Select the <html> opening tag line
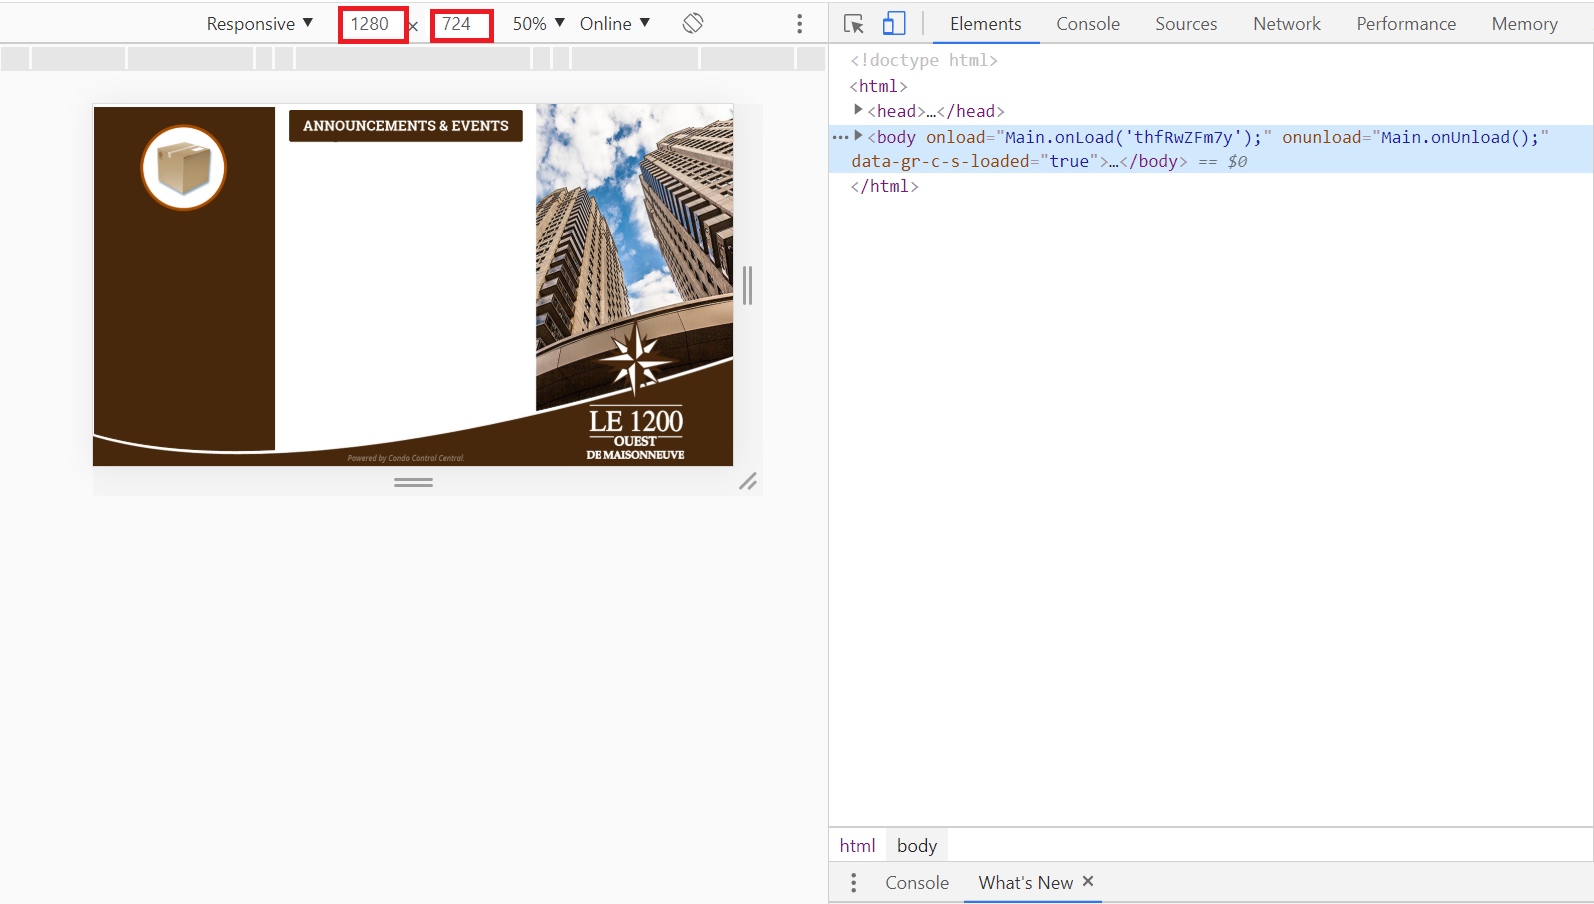This screenshot has height=904, width=1594. pos(879,86)
